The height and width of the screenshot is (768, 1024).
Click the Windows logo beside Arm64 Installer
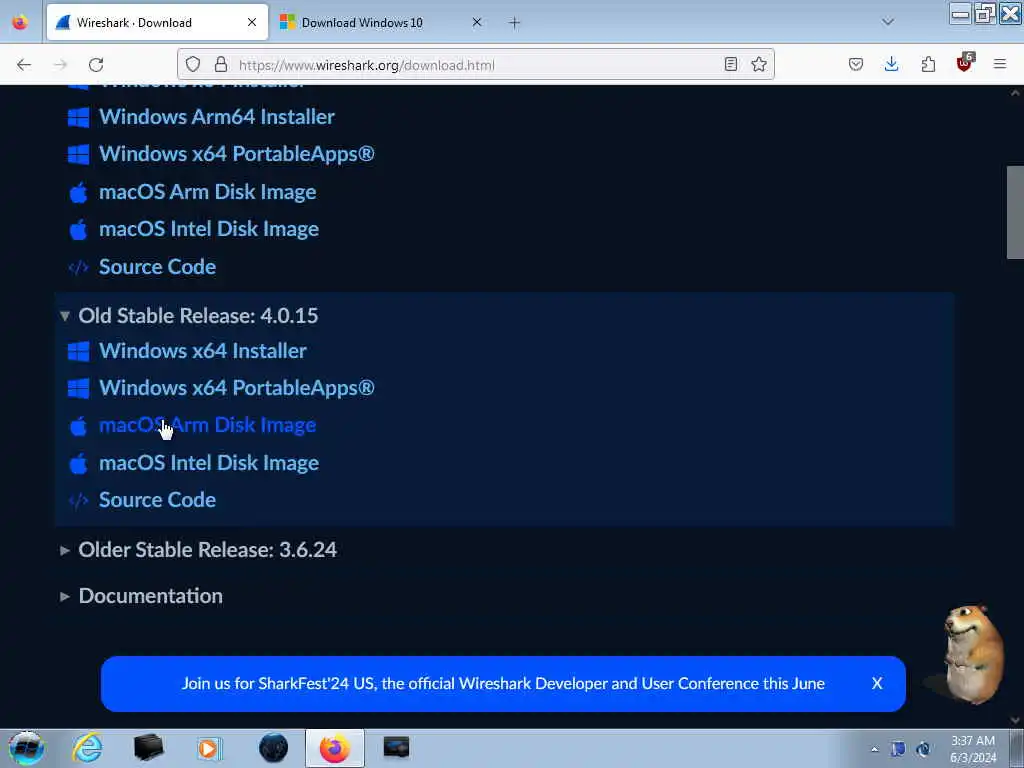click(78, 118)
